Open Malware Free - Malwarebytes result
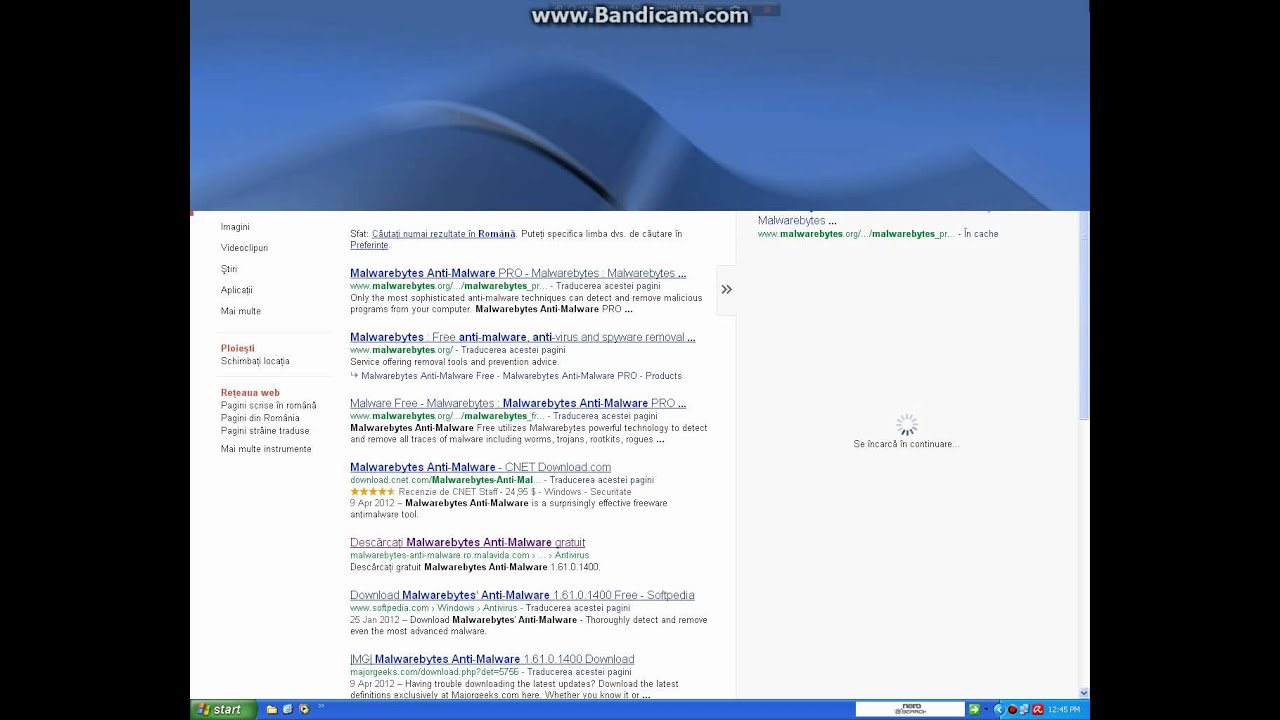The image size is (1280, 720). click(518, 403)
